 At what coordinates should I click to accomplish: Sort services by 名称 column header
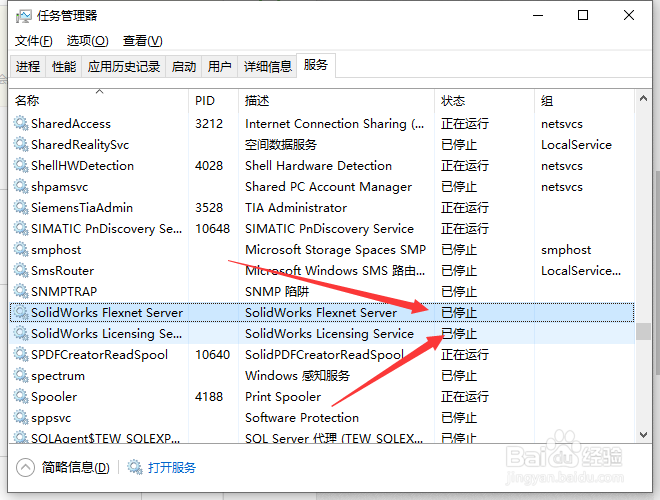[x=99, y=101]
